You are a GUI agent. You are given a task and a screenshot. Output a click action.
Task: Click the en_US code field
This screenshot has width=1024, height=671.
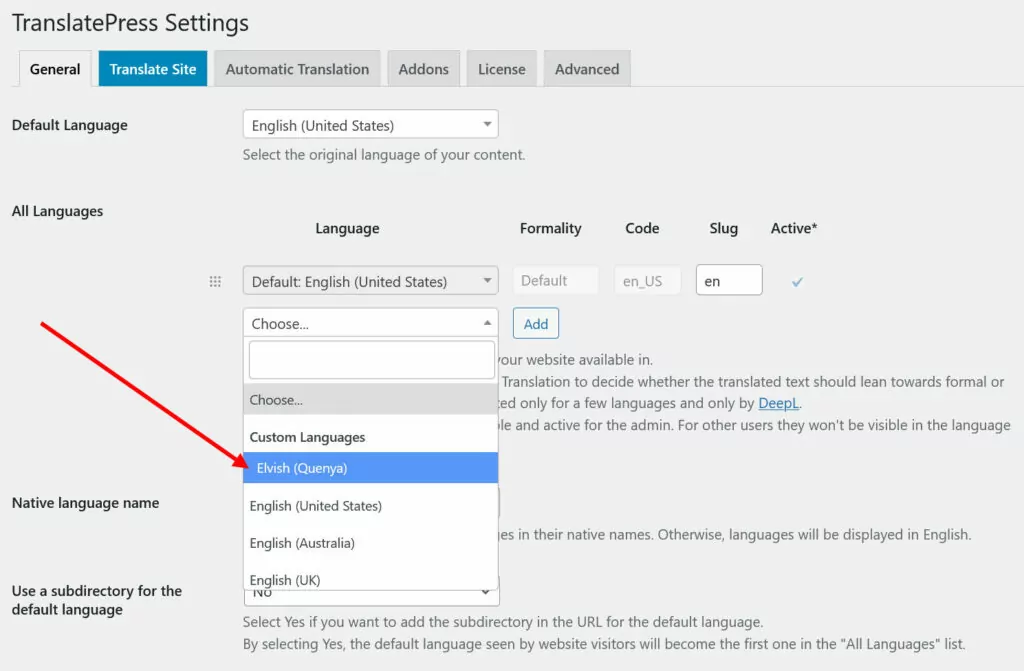(x=647, y=281)
